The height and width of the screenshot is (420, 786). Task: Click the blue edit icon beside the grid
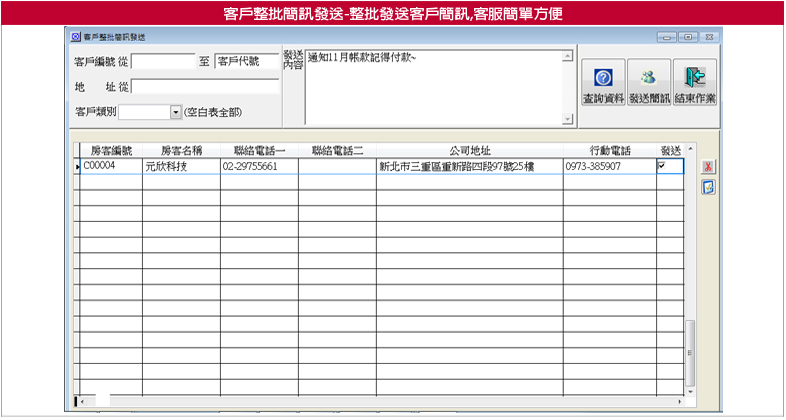(x=708, y=187)
